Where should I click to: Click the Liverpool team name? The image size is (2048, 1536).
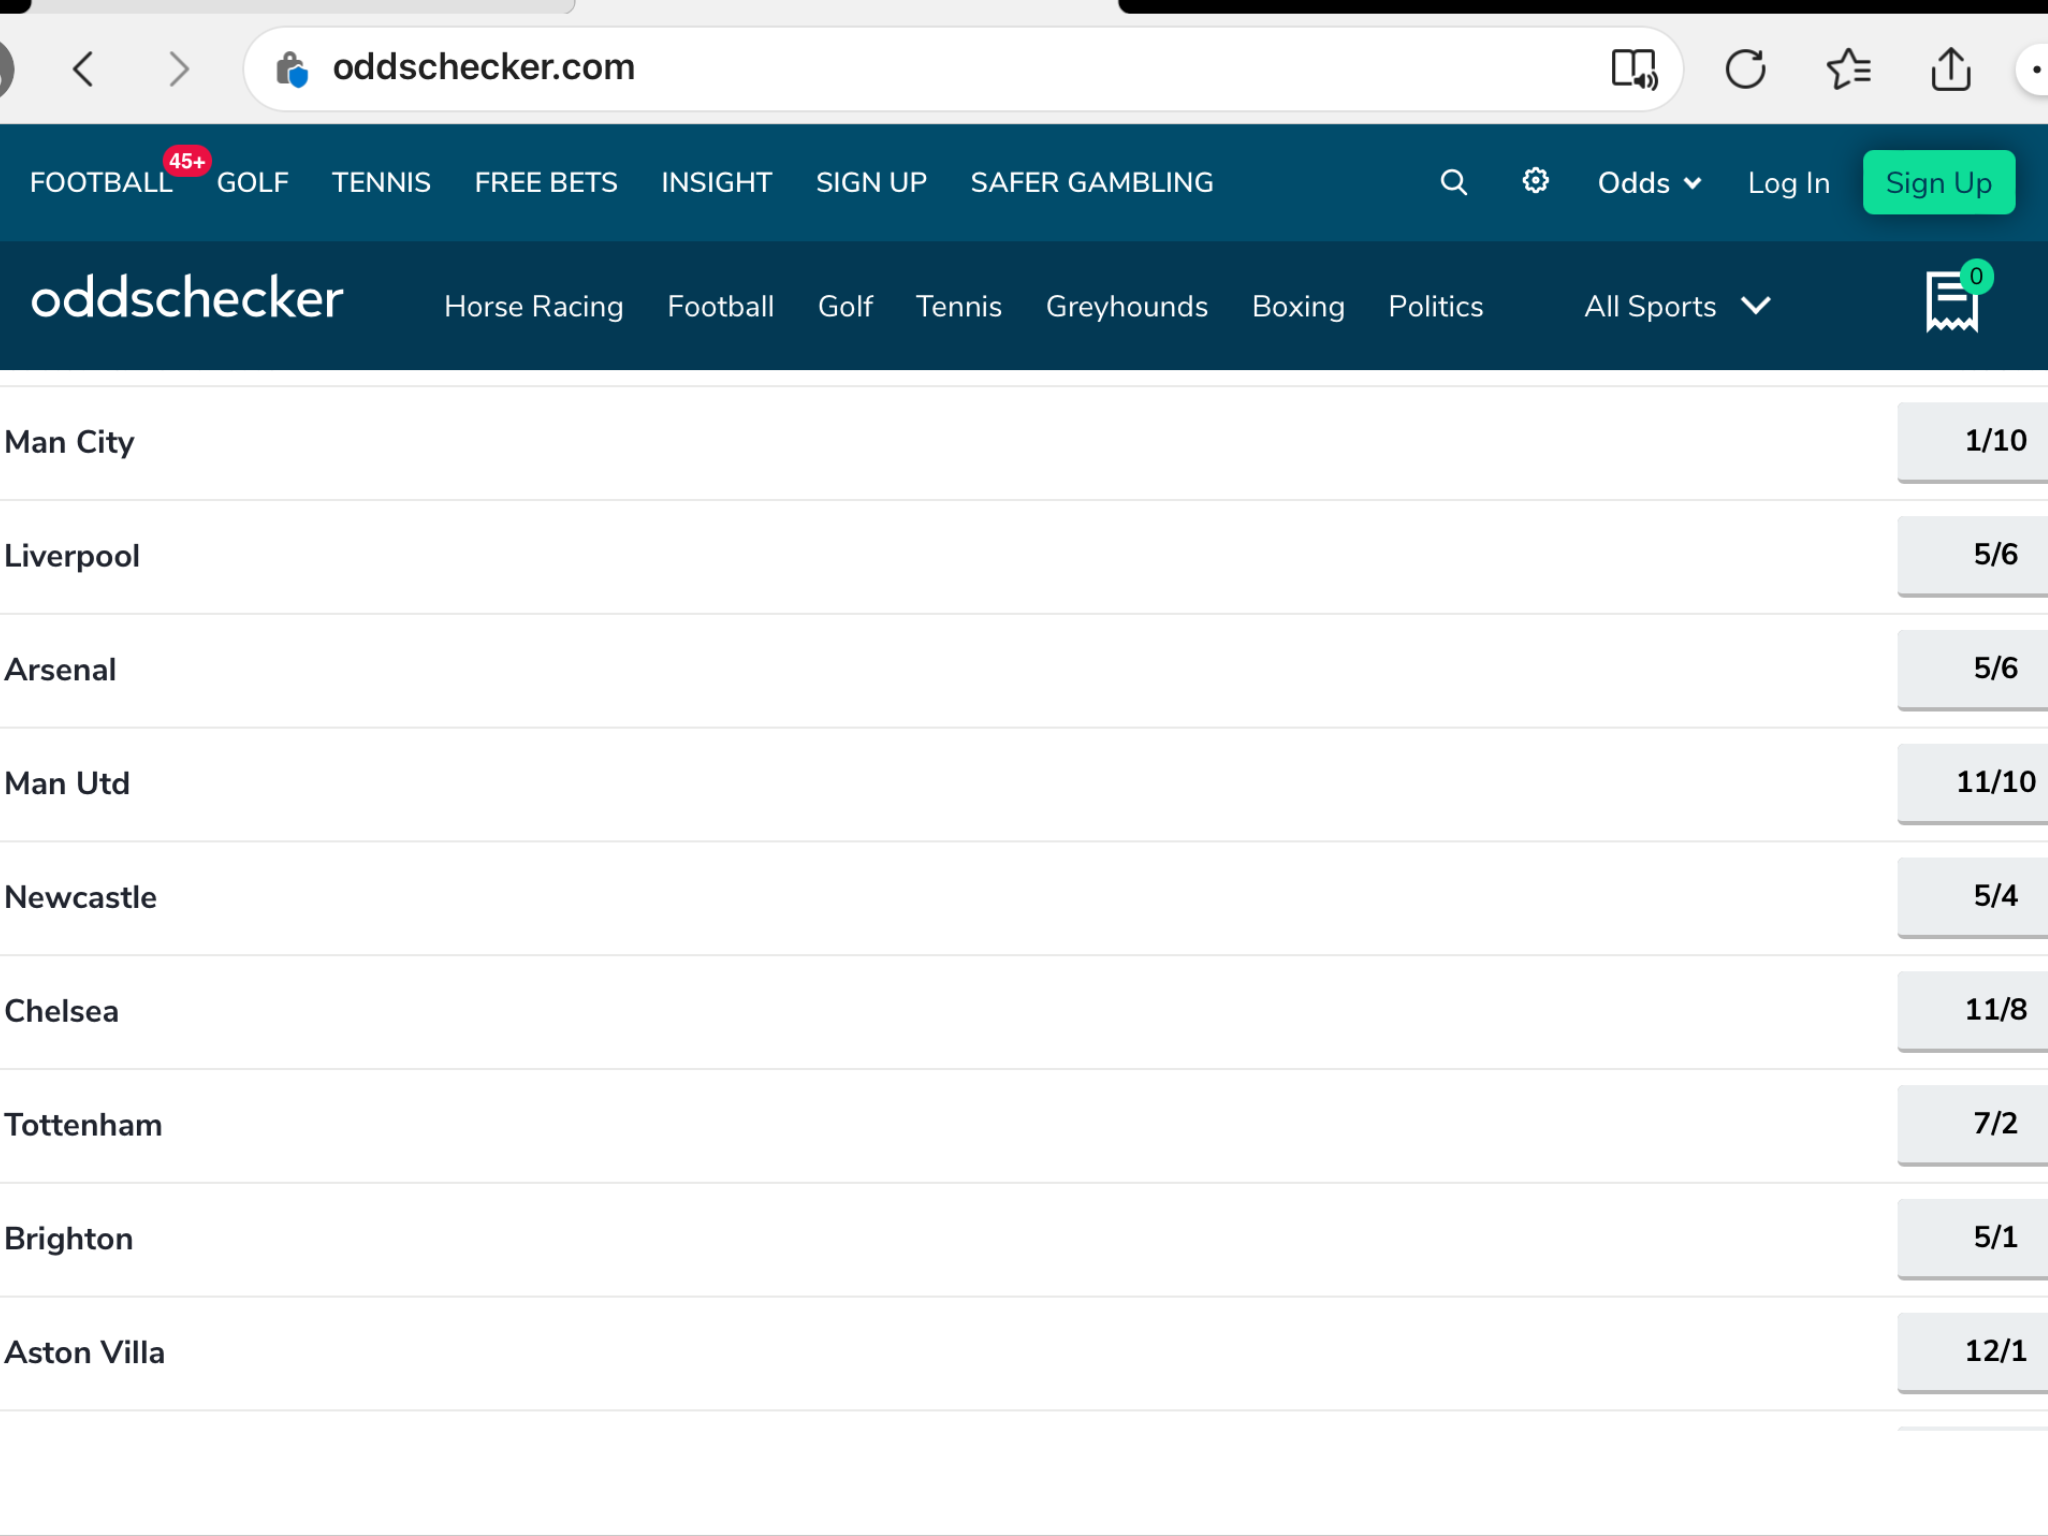(72, 556)
